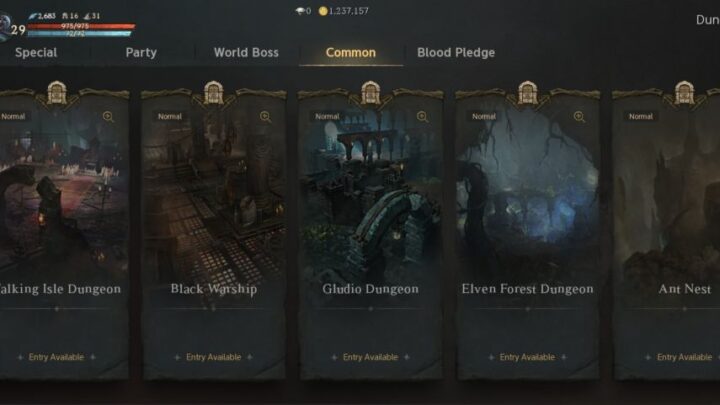This screenshot has width=720, height=405.
Task: Select the World Boss tab
Action: pyautogui.click(x=246, y=52)
